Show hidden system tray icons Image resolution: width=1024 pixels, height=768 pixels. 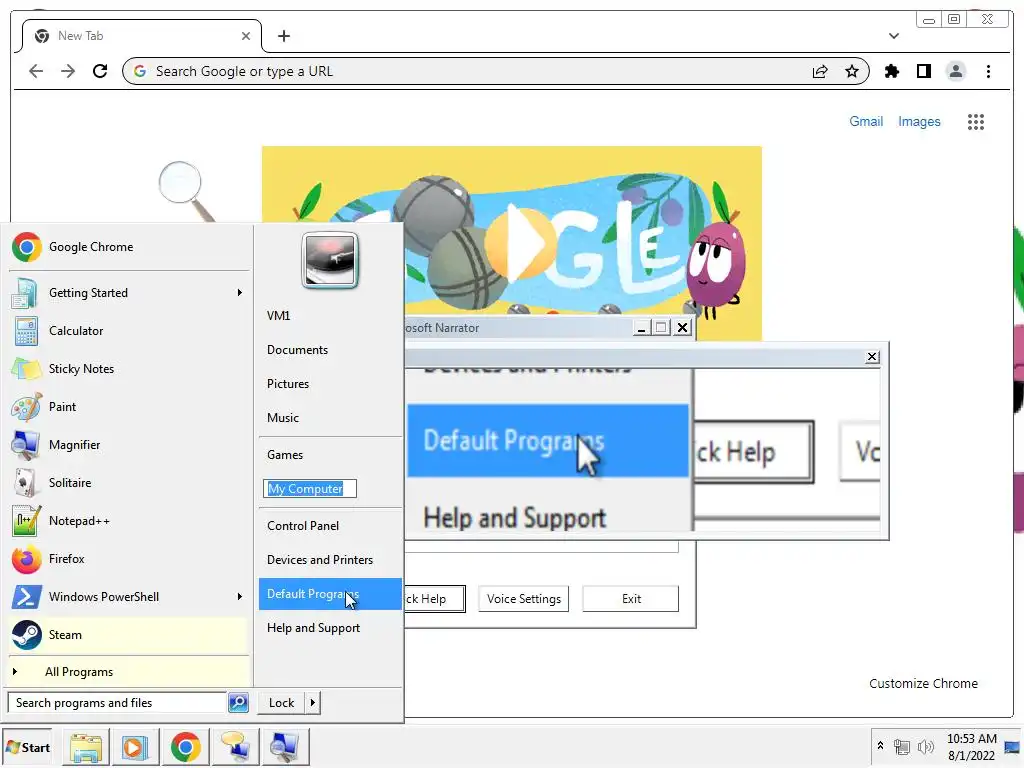[880, 745]
